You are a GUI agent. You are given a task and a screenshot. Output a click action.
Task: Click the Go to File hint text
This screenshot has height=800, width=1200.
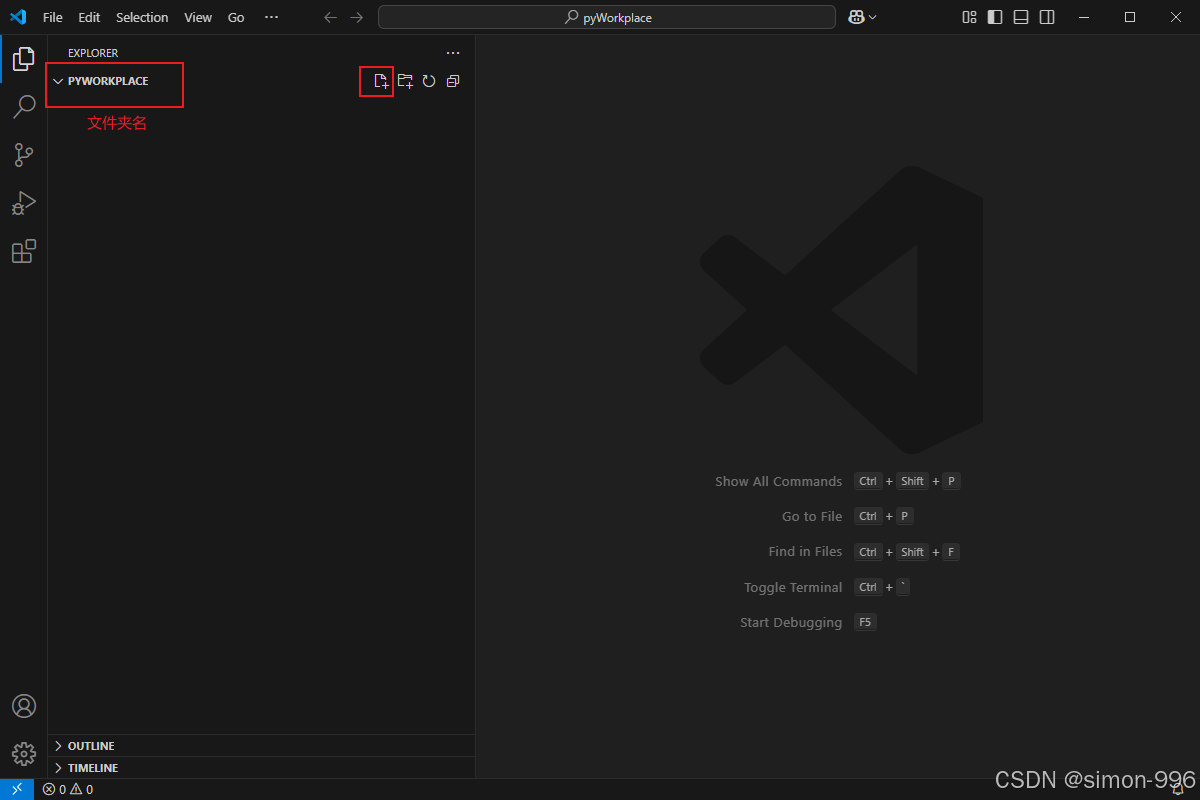coord(812,516)
